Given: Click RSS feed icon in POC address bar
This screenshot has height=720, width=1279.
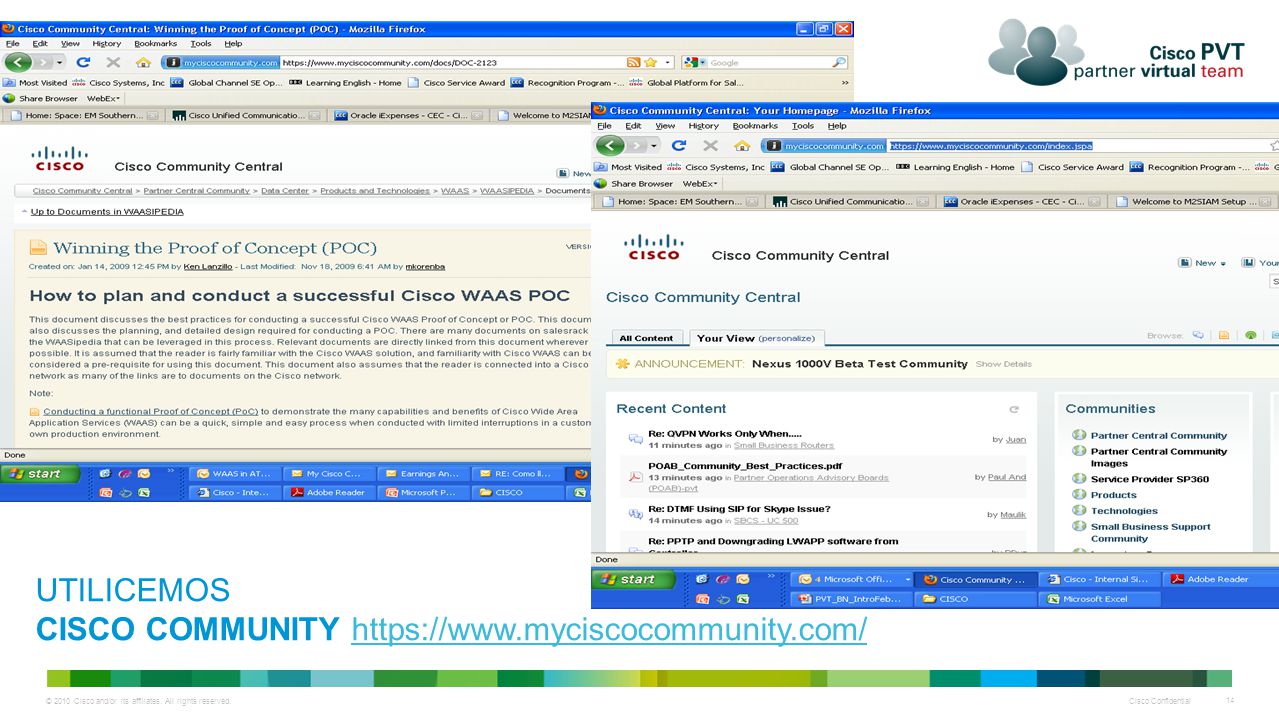Looking at the screenshot, I should coord(633,62).
